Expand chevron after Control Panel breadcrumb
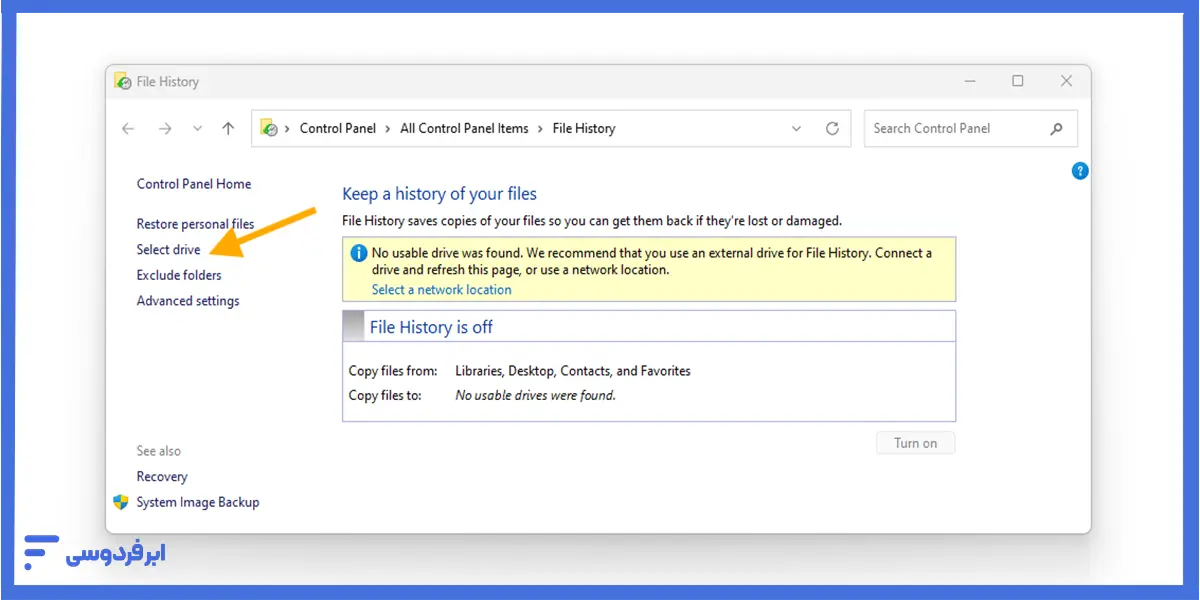Image resolution: width=1200 pixels, height=600 pixels. click(388, 128)
